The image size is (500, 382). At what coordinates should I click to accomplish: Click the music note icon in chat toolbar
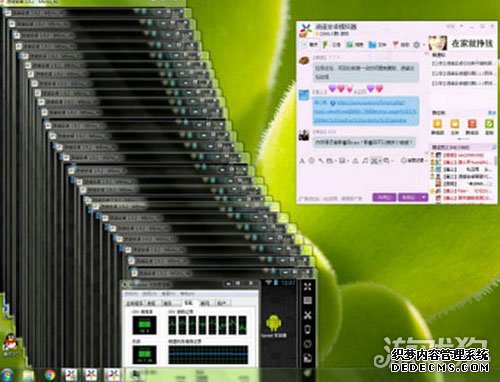click(x=365, y=161)
